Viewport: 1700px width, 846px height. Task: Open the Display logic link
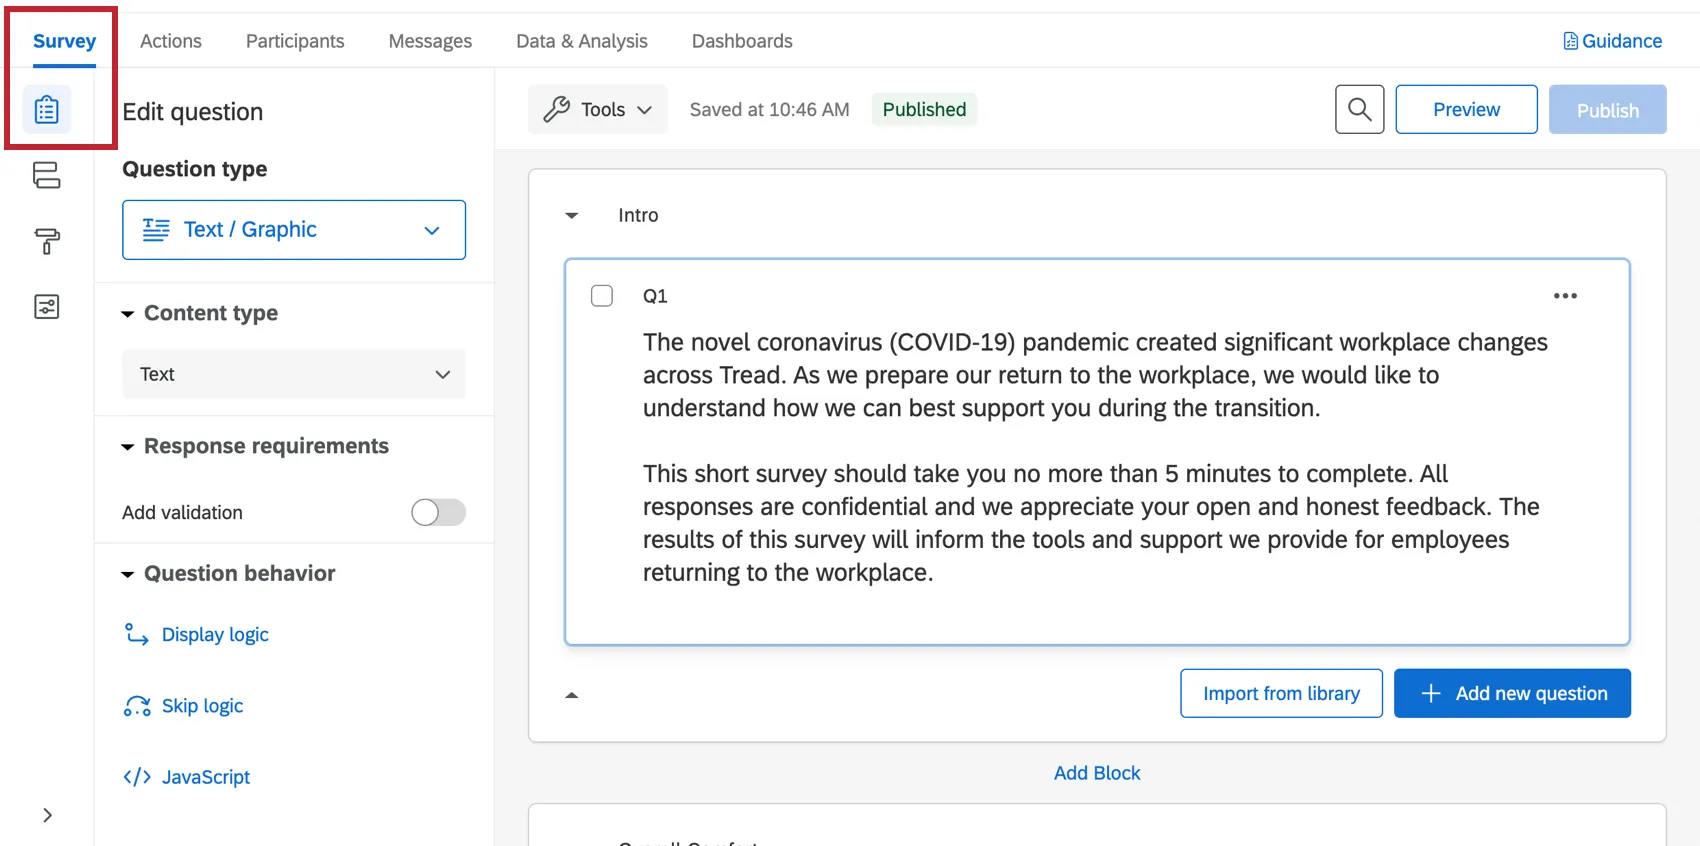215,635
